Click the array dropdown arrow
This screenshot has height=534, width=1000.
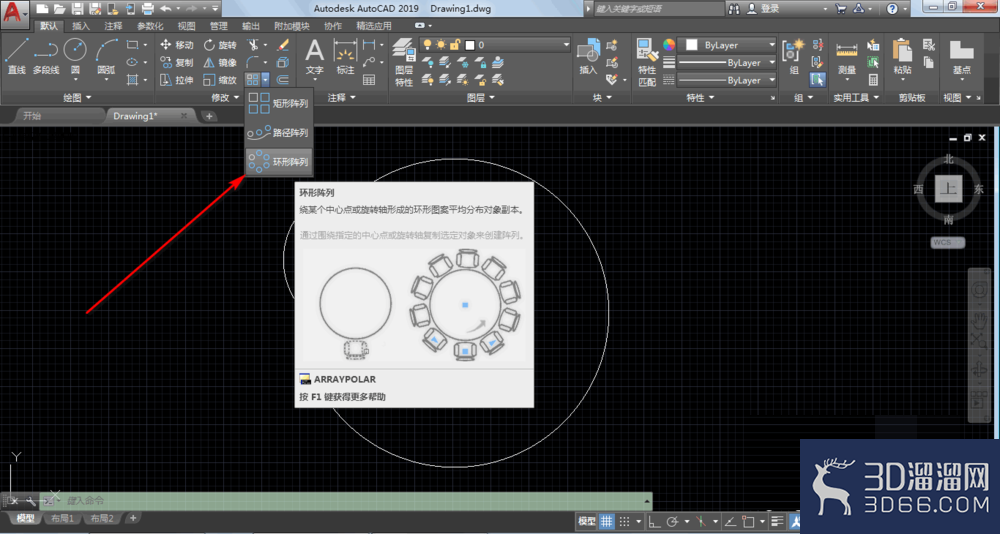265,80
